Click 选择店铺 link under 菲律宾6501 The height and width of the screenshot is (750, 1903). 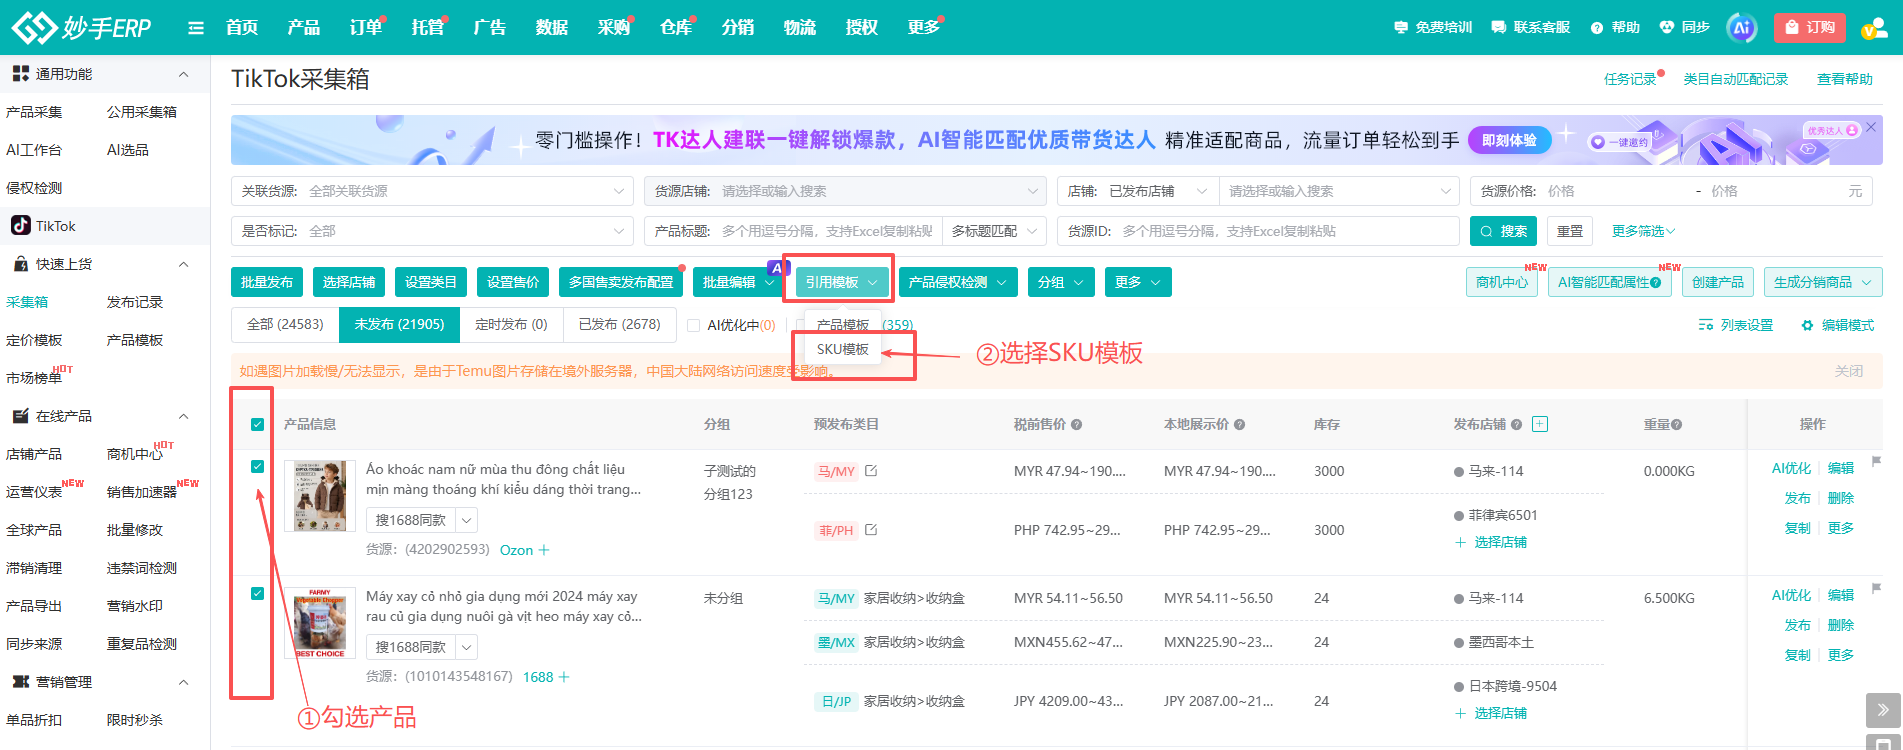coord(1490,542)
